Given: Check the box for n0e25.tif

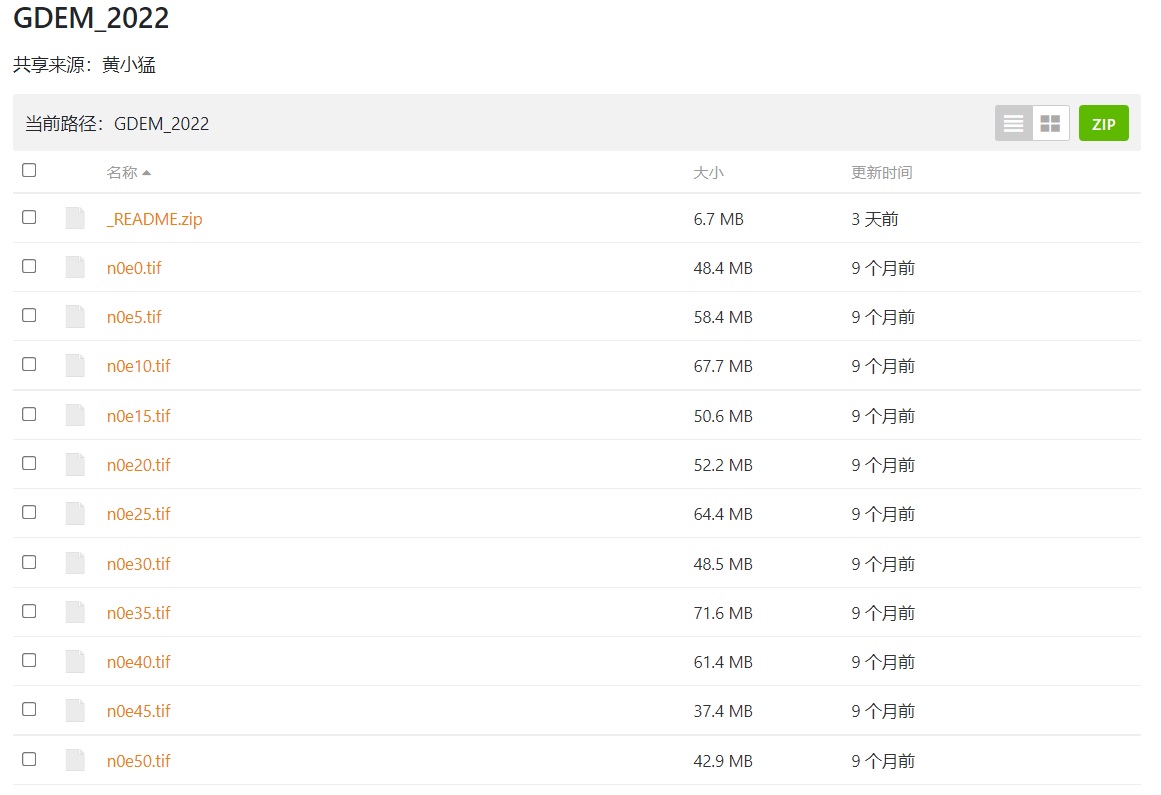Looking at the screenshot, I should coord(29,511).
